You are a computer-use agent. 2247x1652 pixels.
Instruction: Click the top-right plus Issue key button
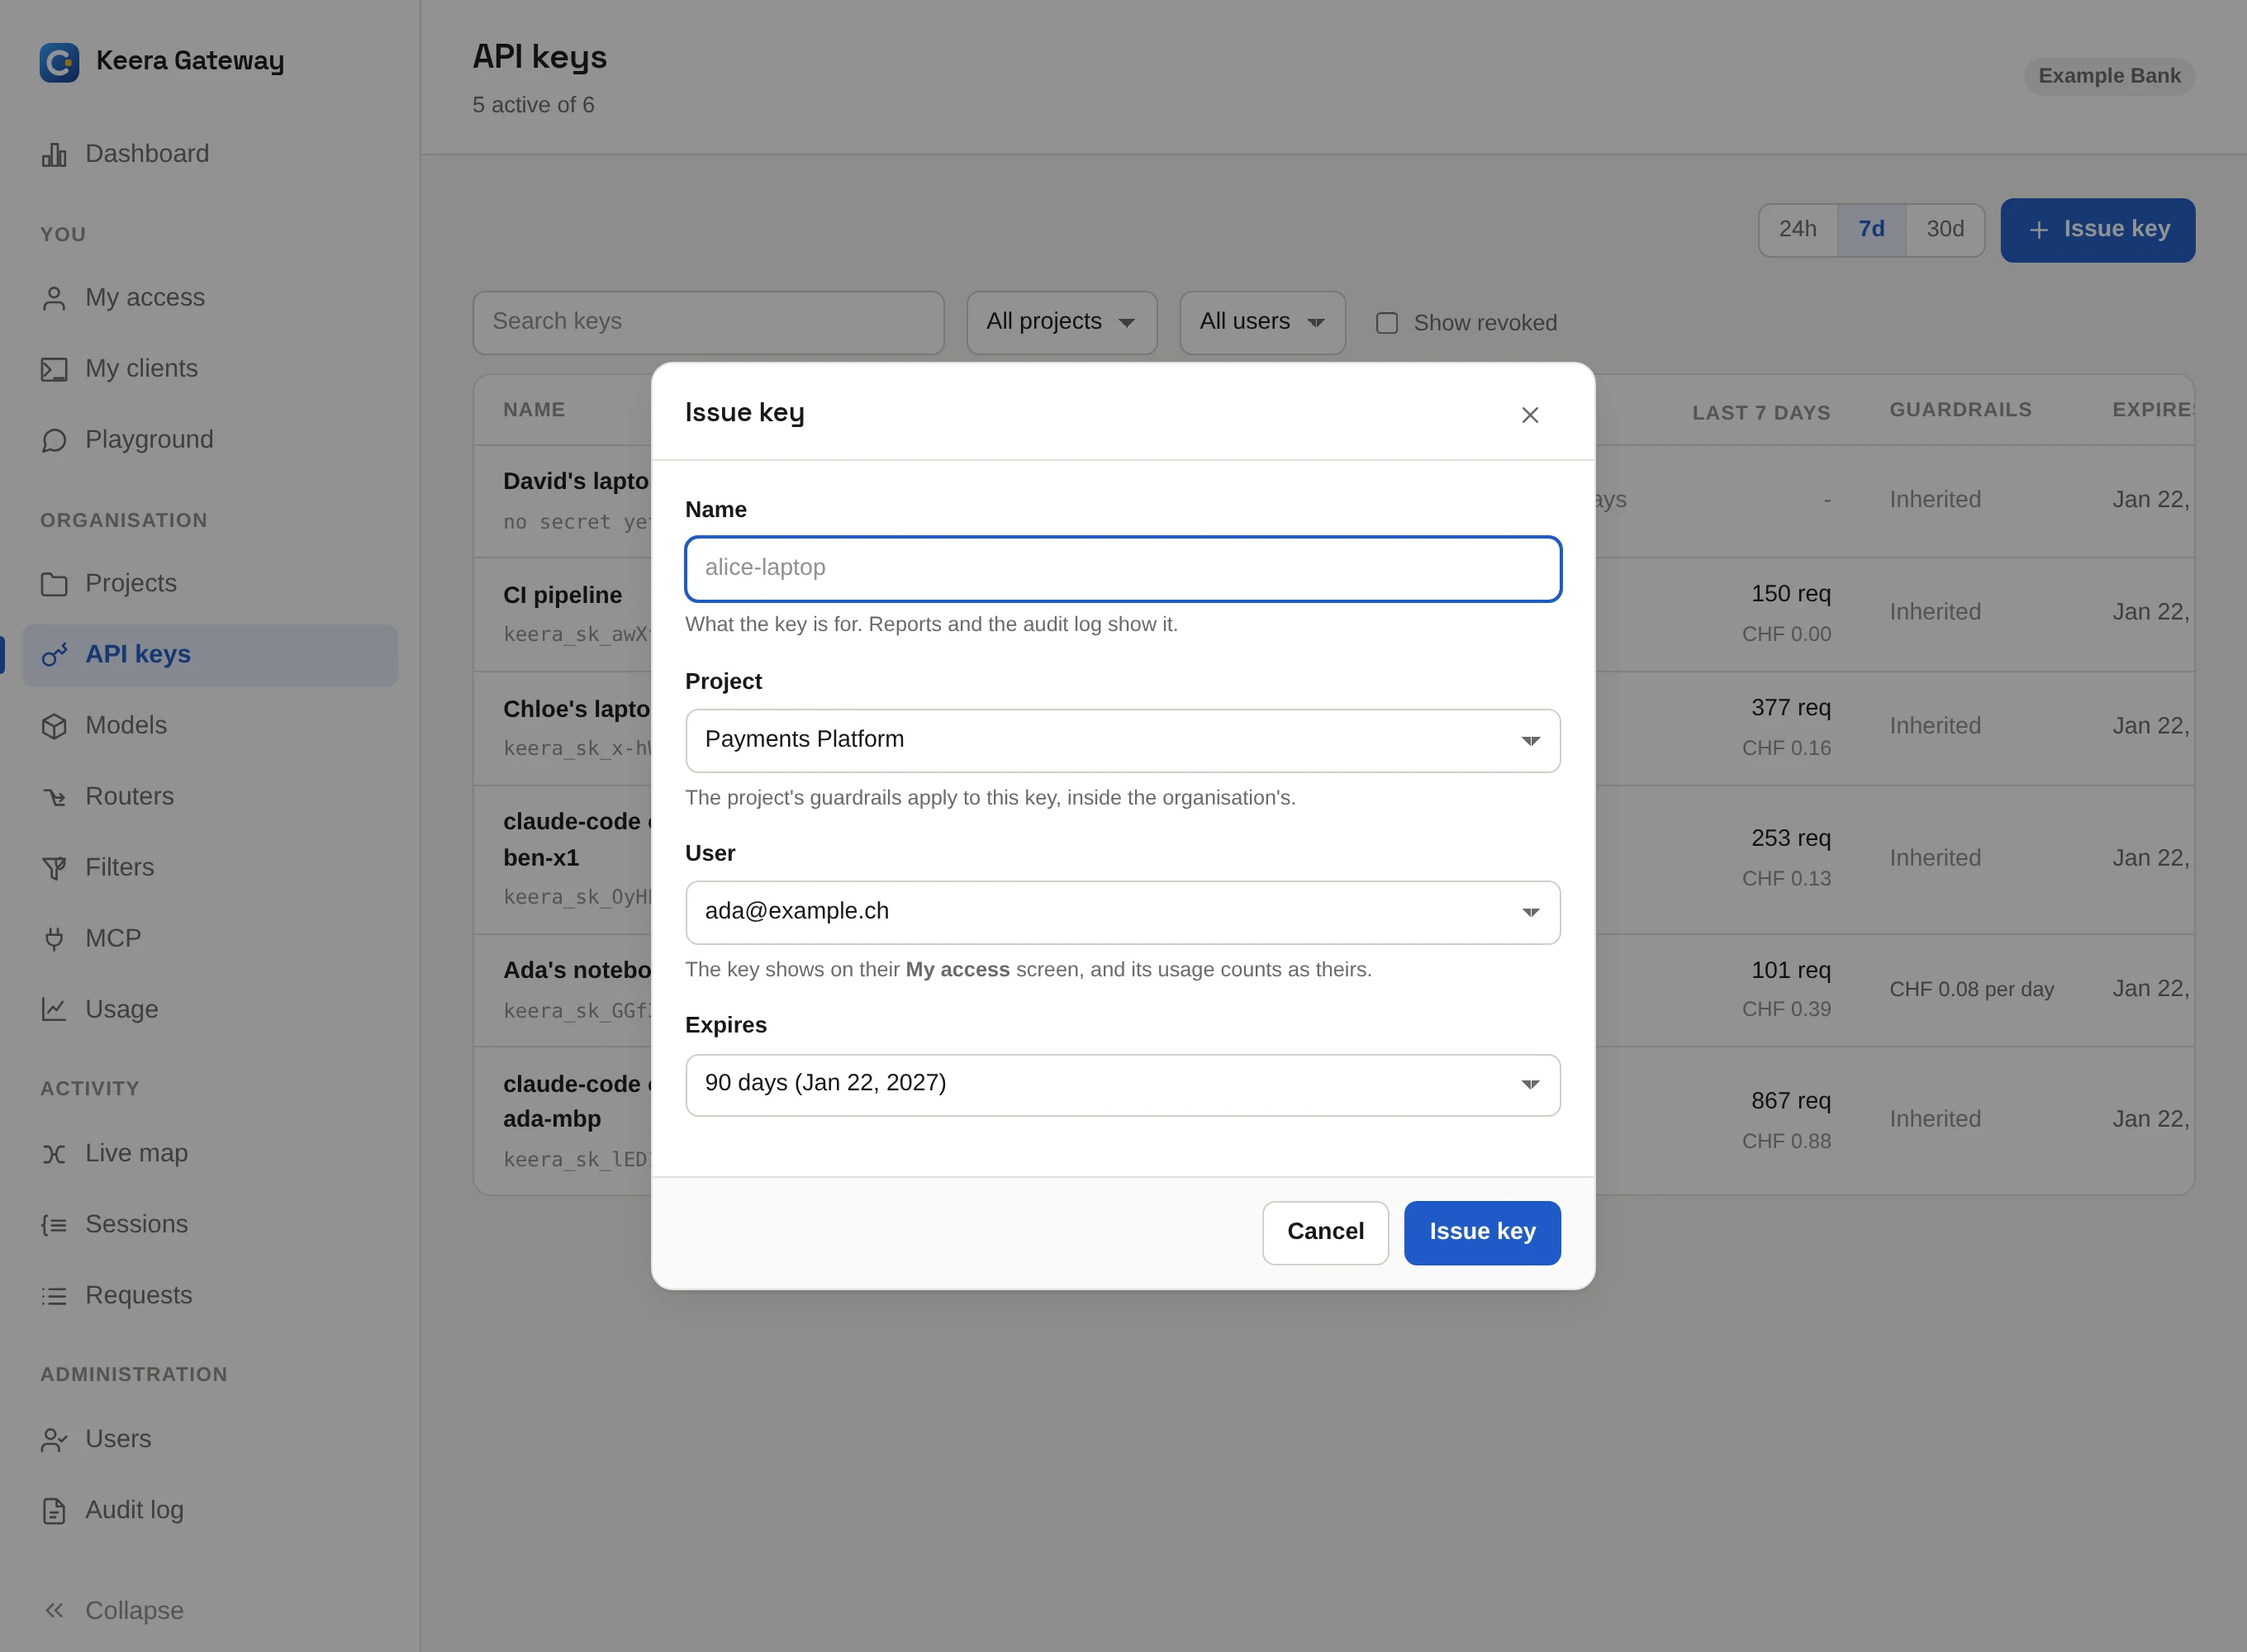pos(2098,230)
